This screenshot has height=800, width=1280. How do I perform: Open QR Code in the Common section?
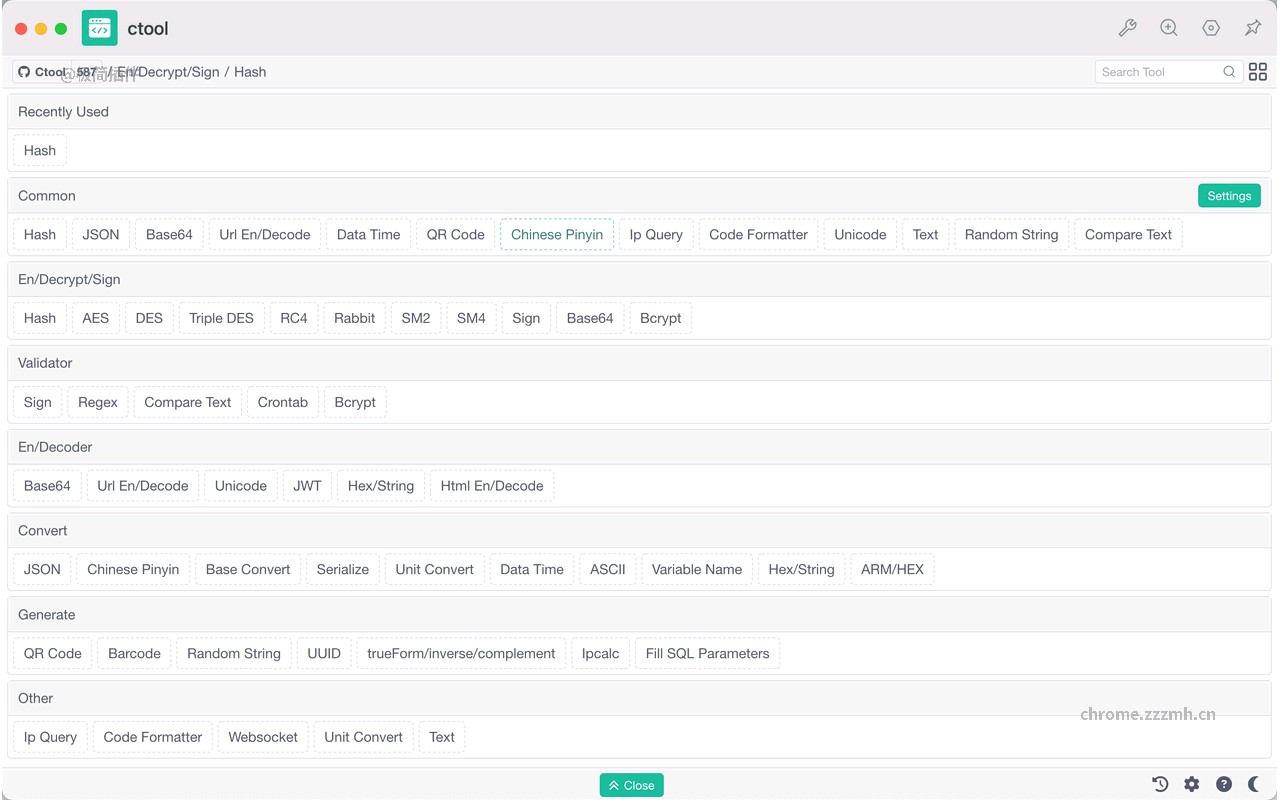[x=456, y=235]
